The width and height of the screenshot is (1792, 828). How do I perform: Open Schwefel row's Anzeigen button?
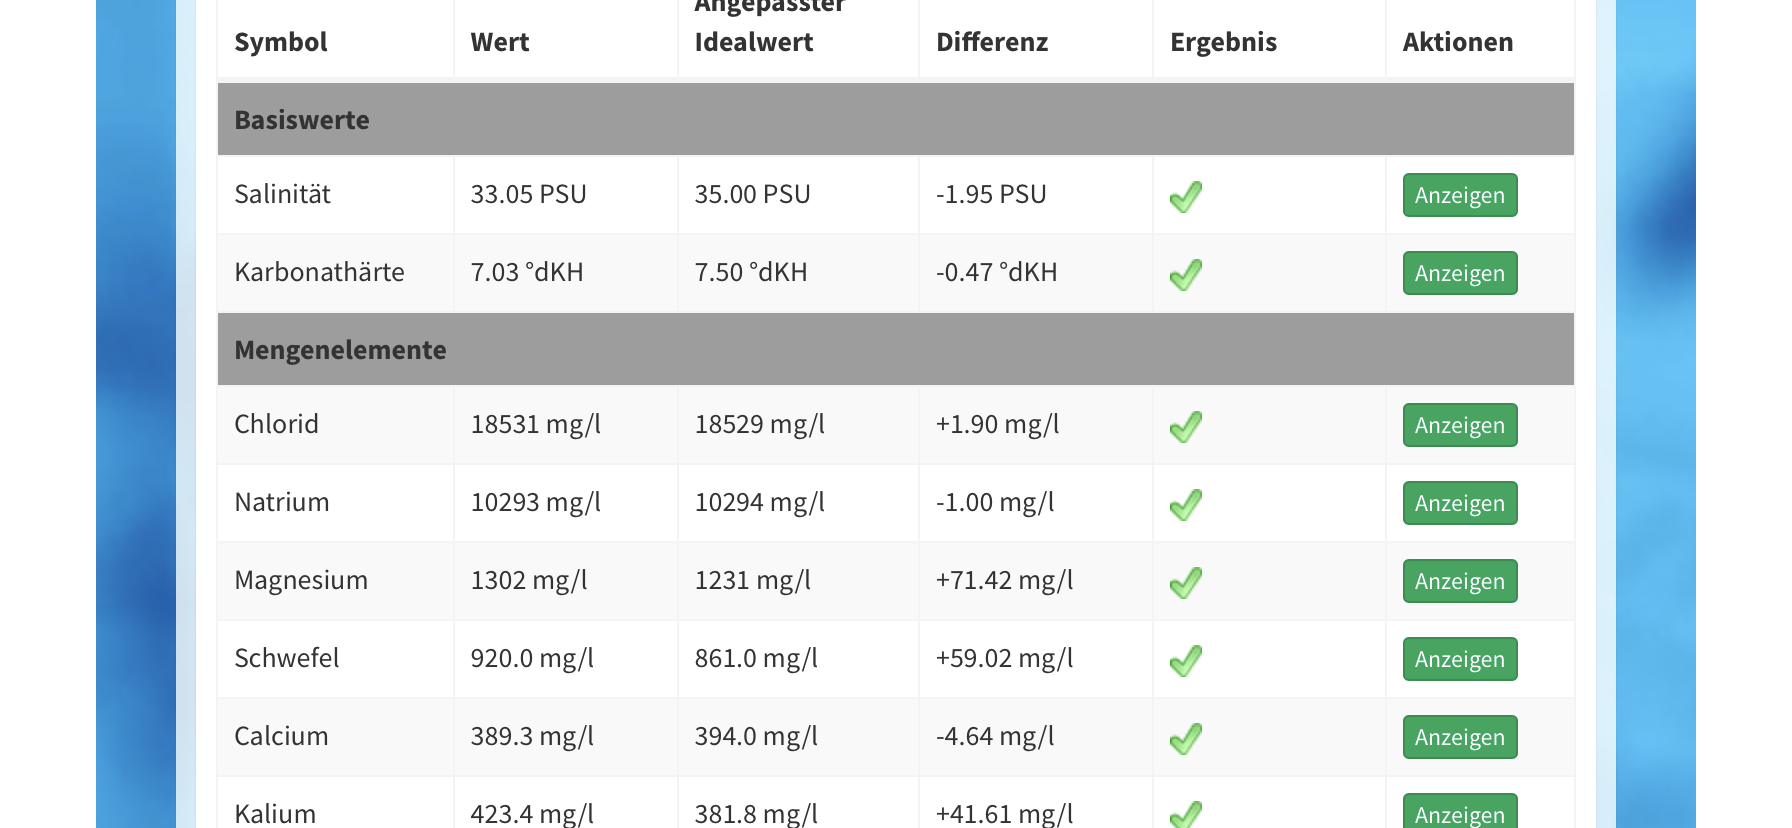1459,659
